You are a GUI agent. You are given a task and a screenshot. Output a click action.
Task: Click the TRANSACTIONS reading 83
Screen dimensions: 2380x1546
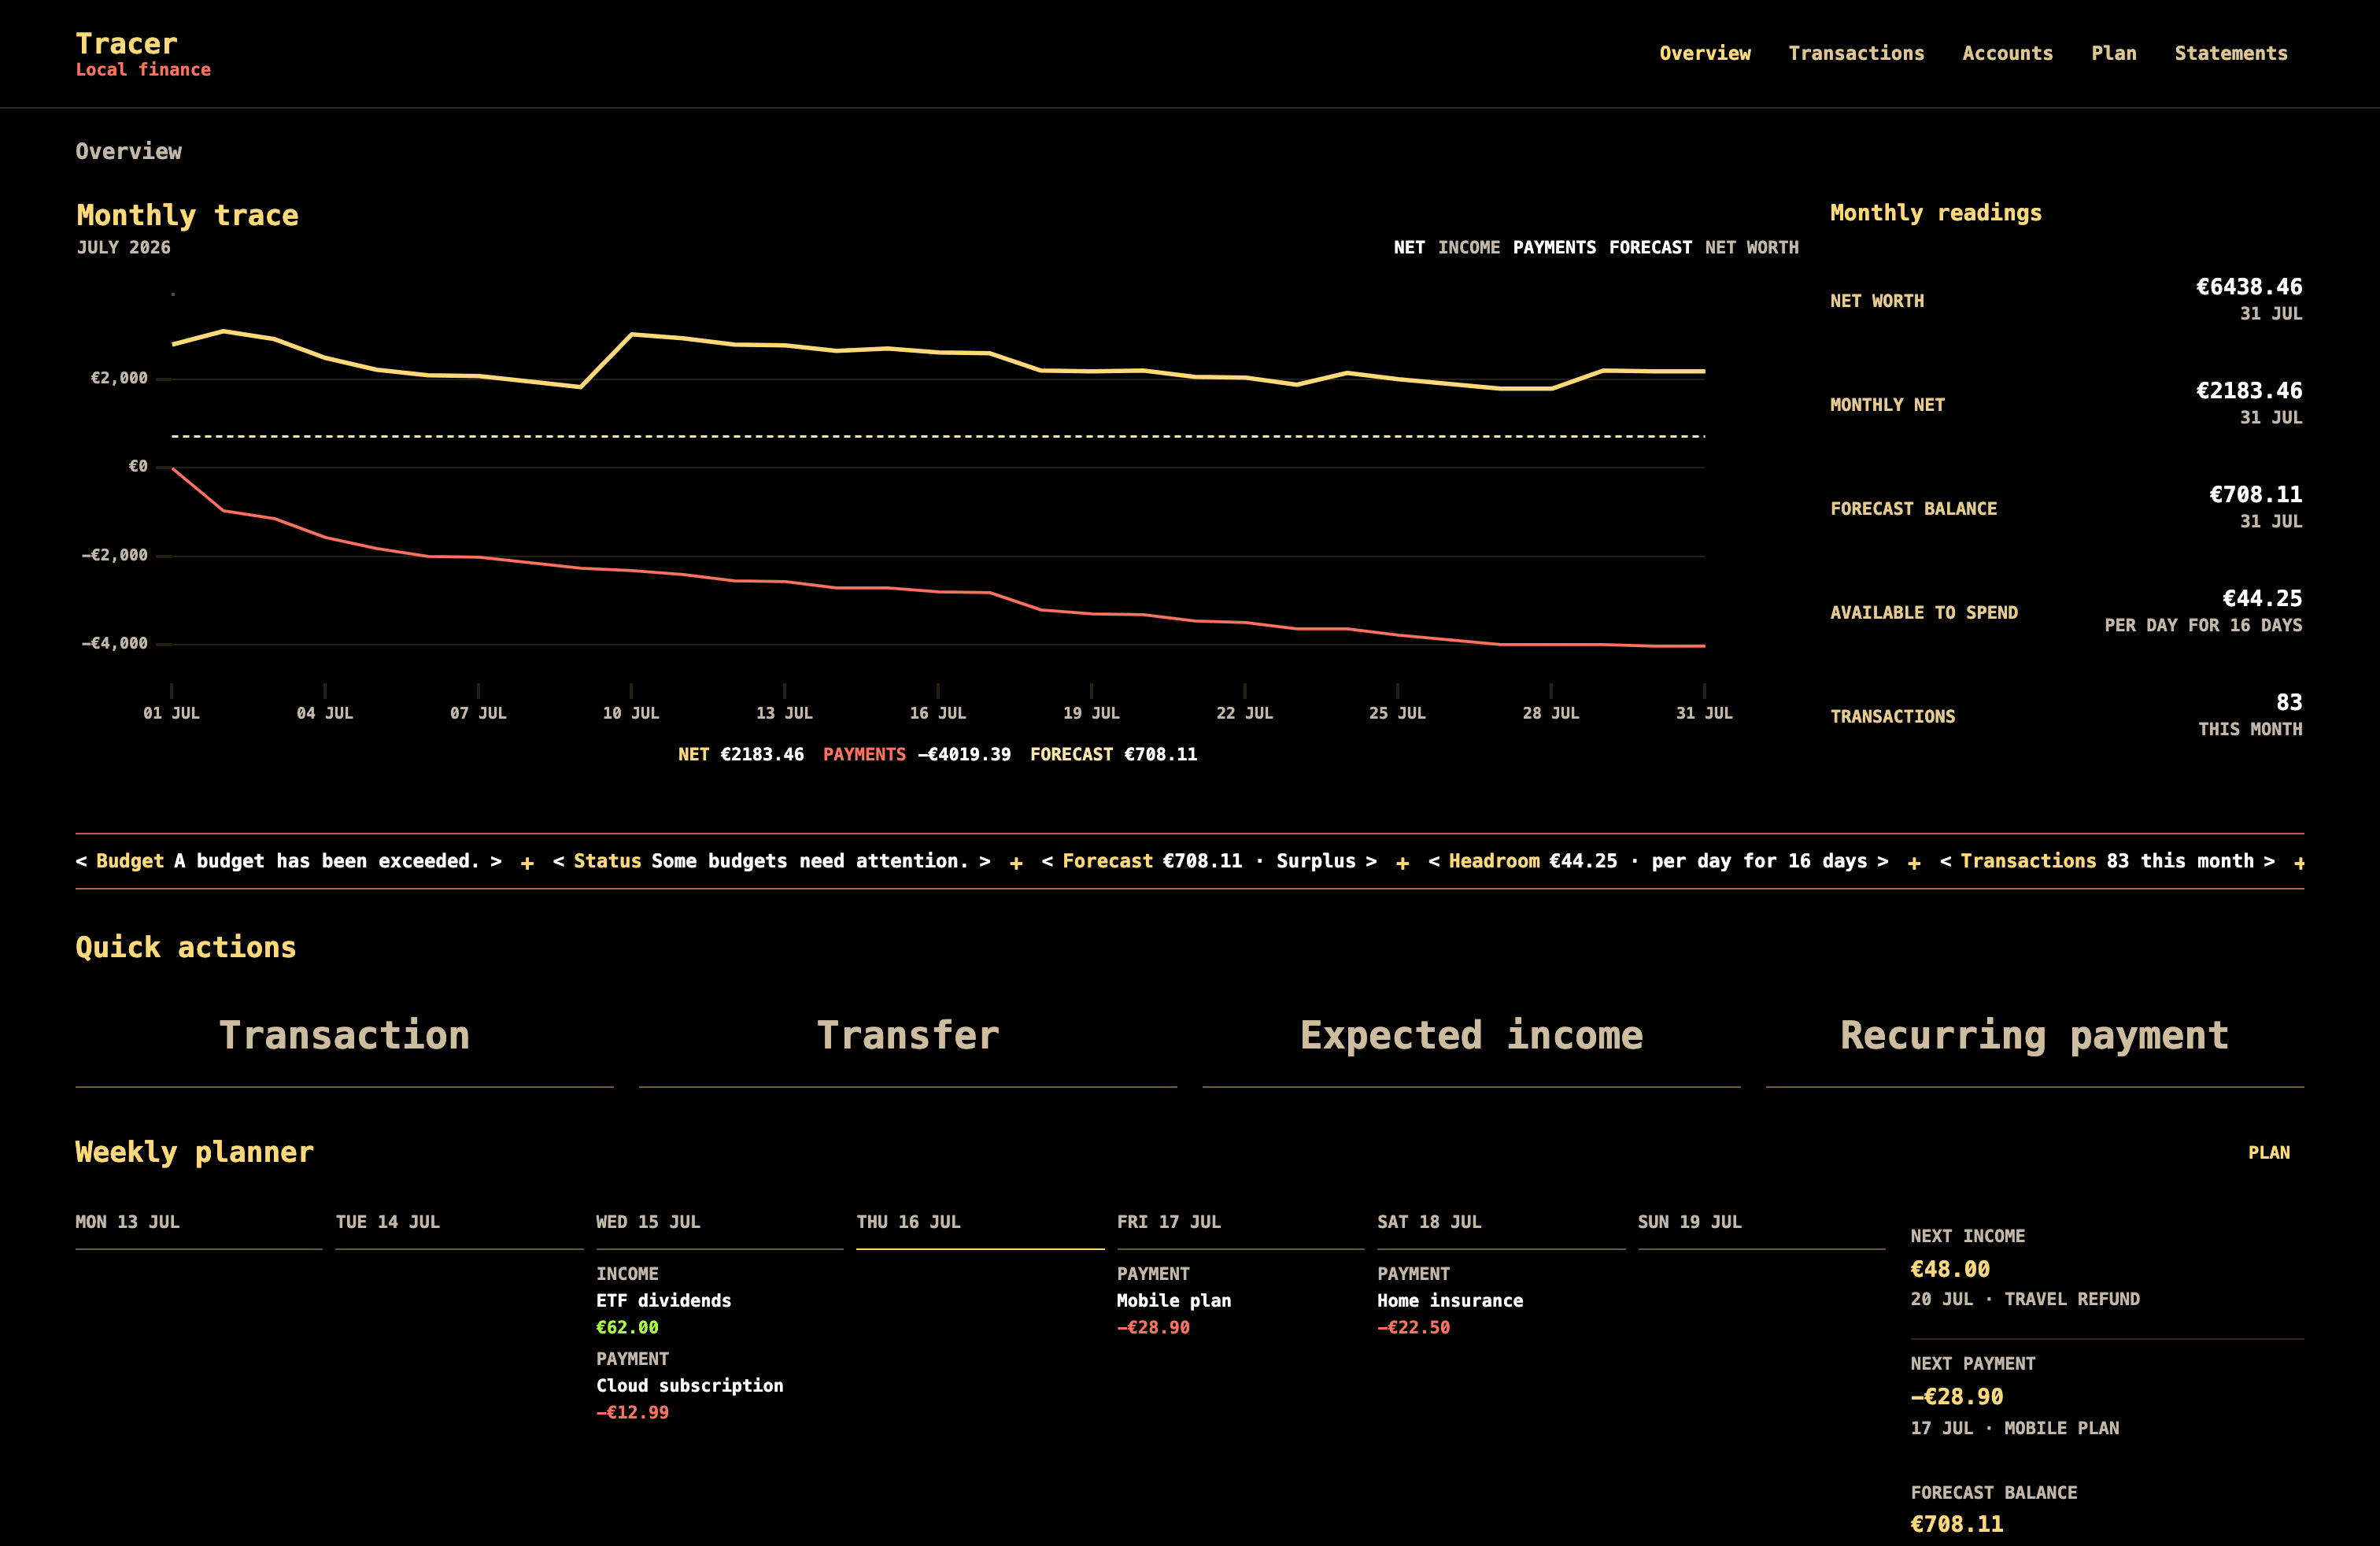point(2289,703)
